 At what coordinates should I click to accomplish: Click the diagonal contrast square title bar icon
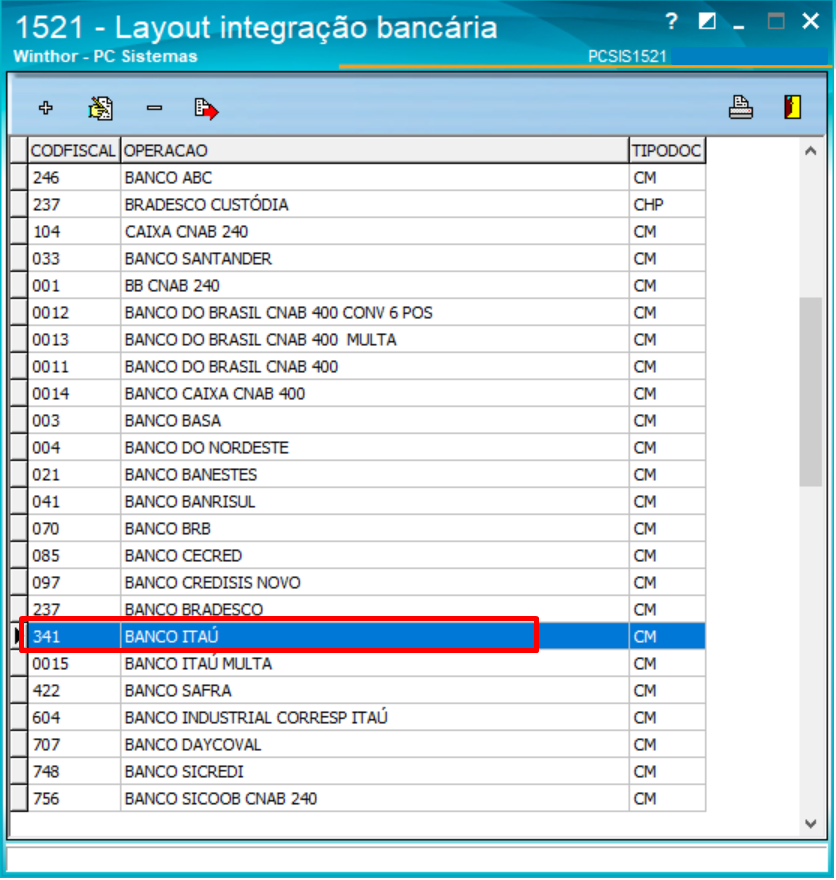[x=707, y=21]
